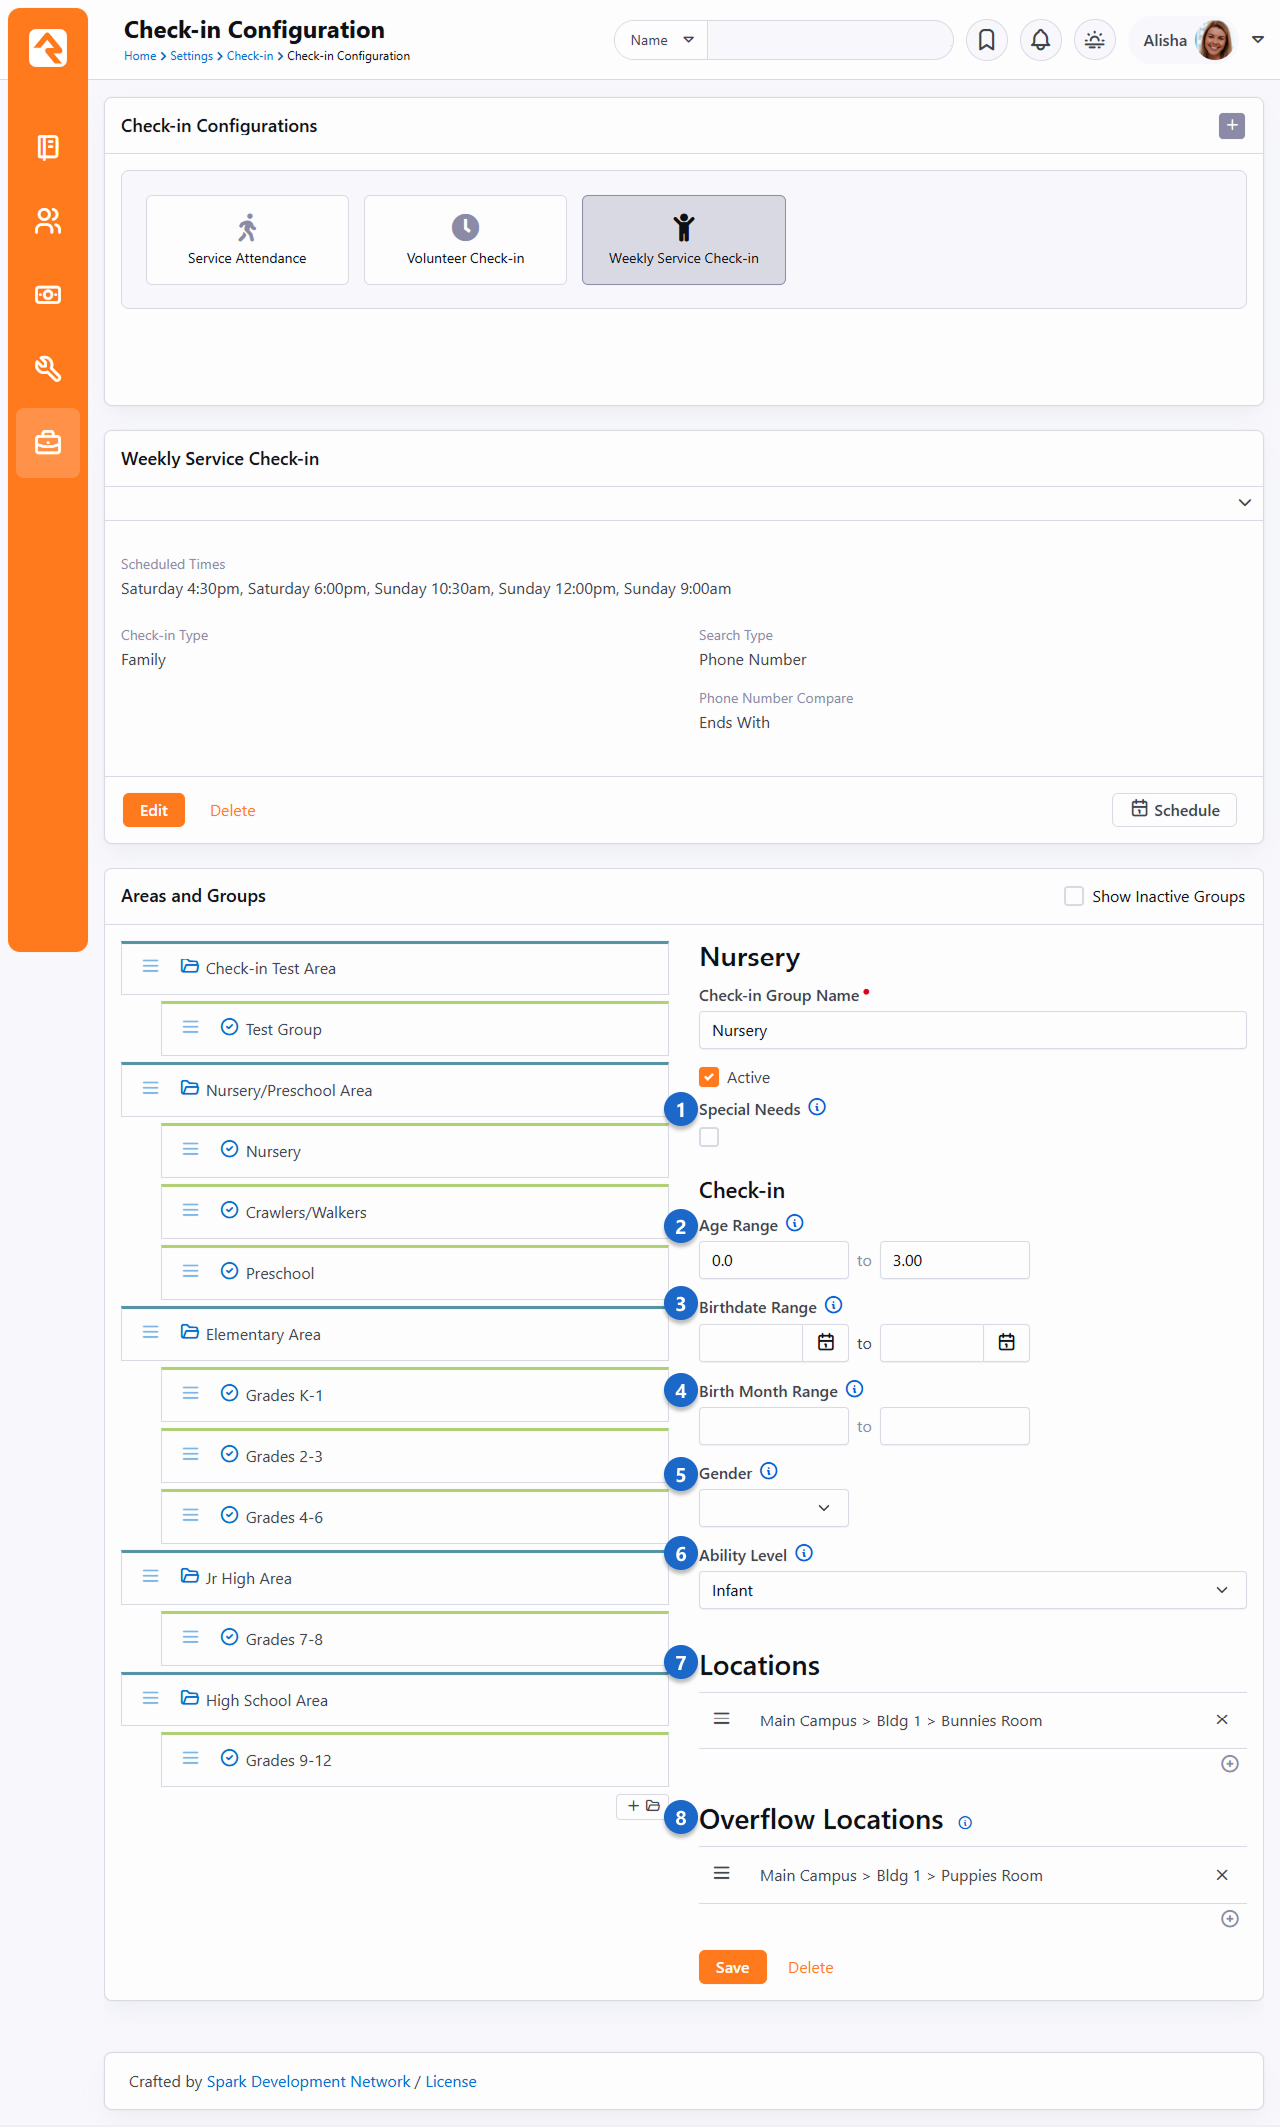This screenshot has height=2128, width=1280.
Task: Expand the Weekly Service Check-in details chevron
Action: pyautogui.click(x=1244, y=503)
